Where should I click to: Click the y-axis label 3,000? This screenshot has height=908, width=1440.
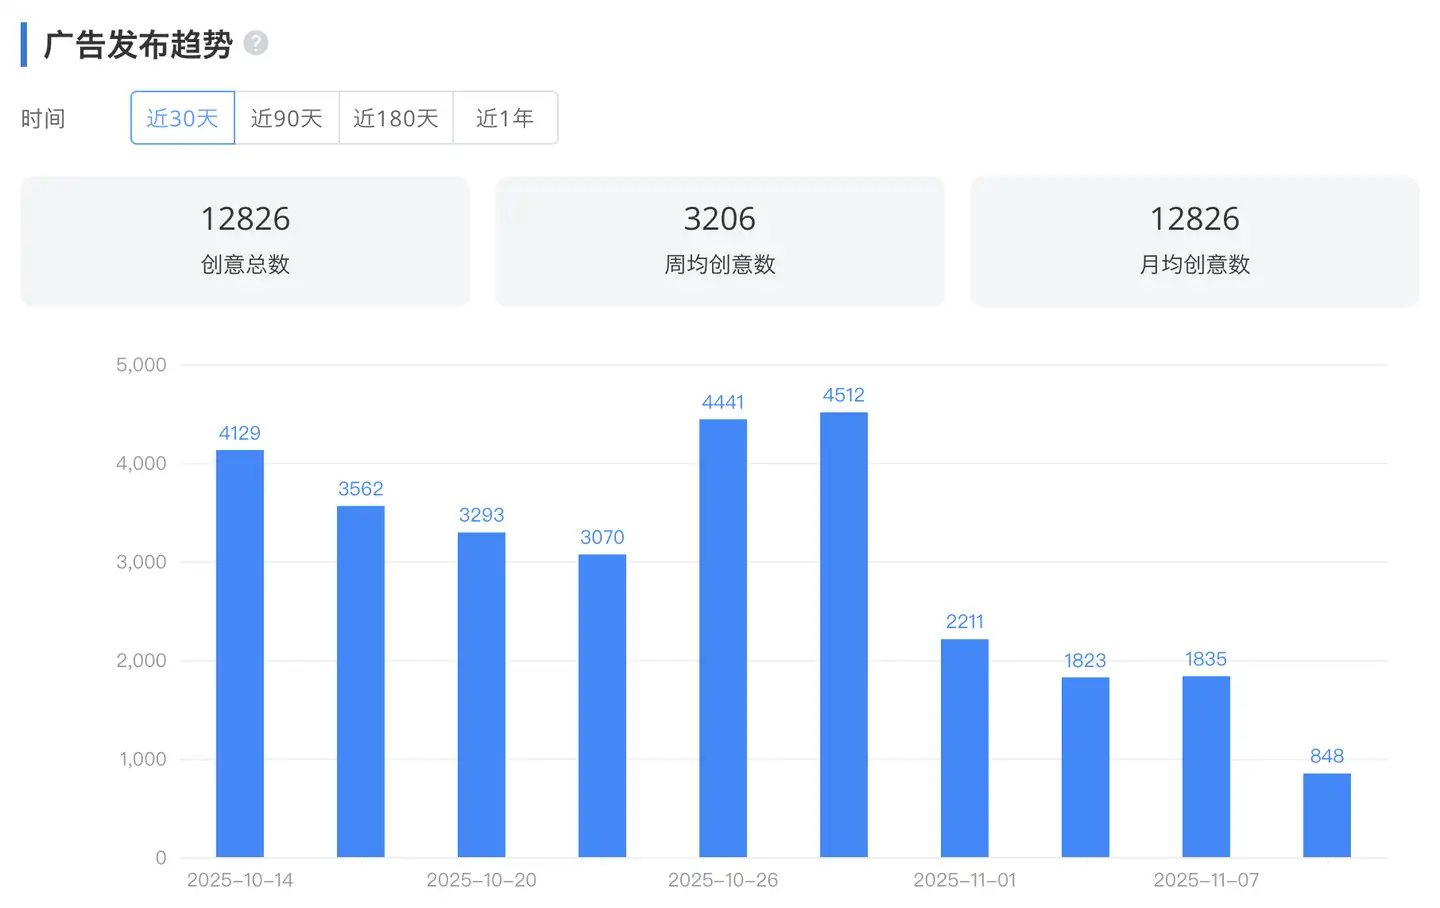click(x=141, y=562)
